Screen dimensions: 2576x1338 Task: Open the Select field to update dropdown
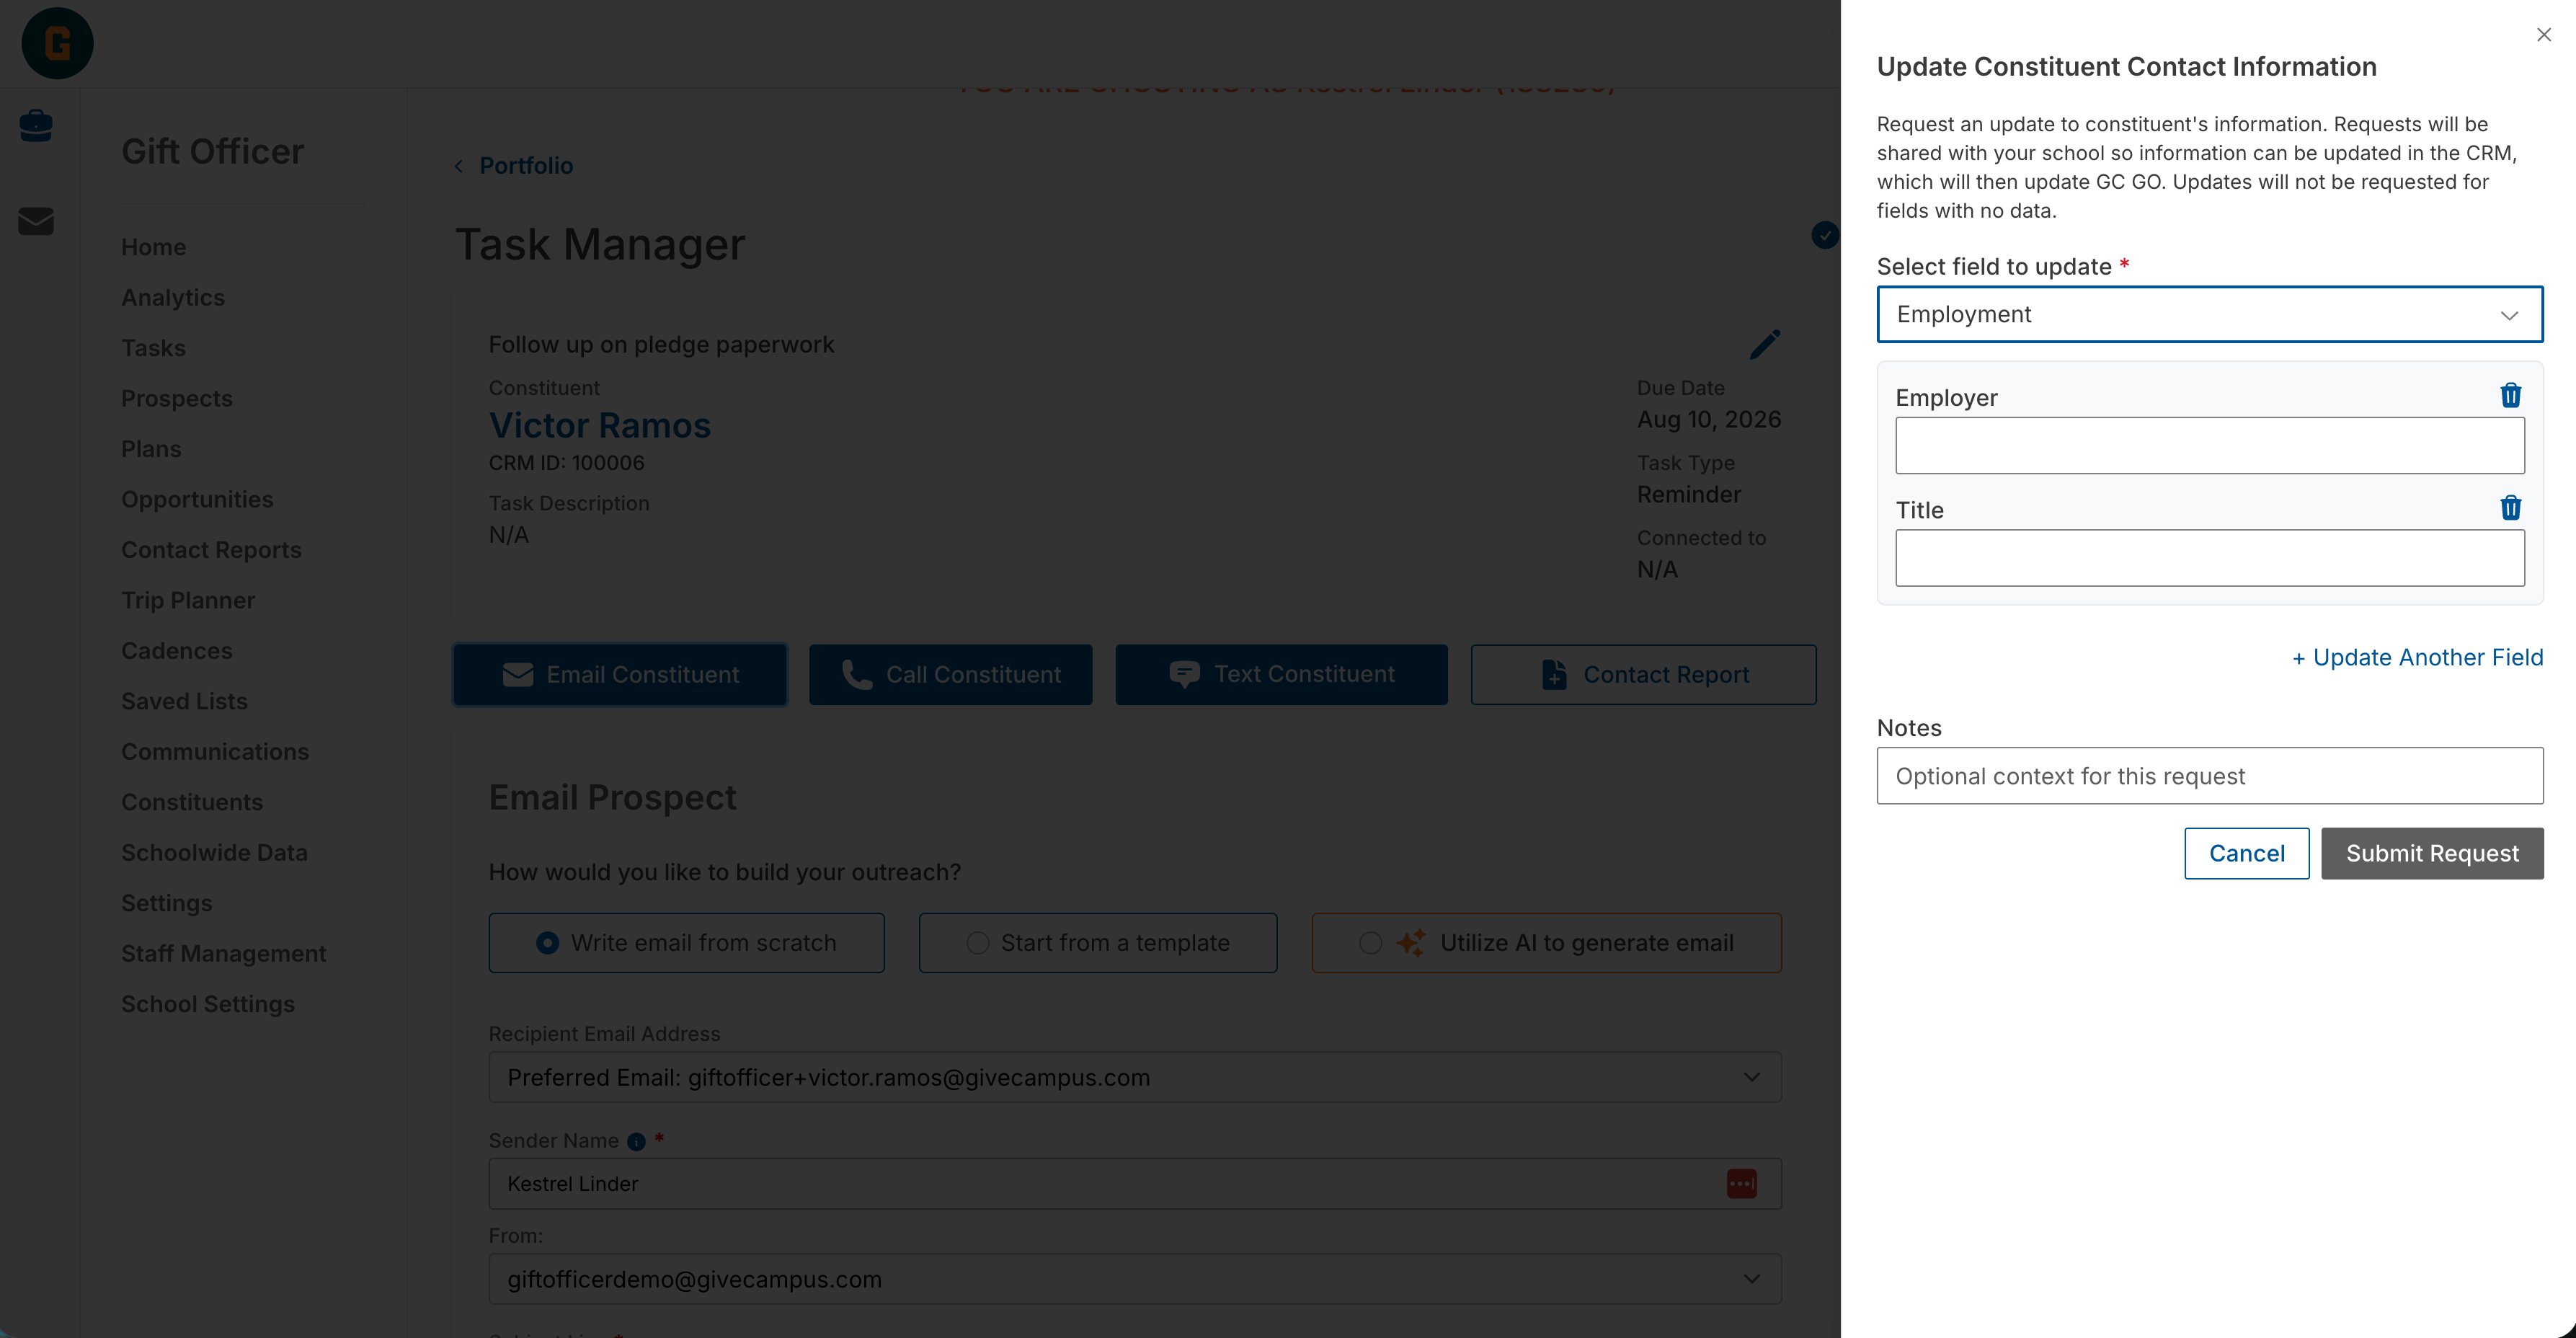click(2209, 314)
